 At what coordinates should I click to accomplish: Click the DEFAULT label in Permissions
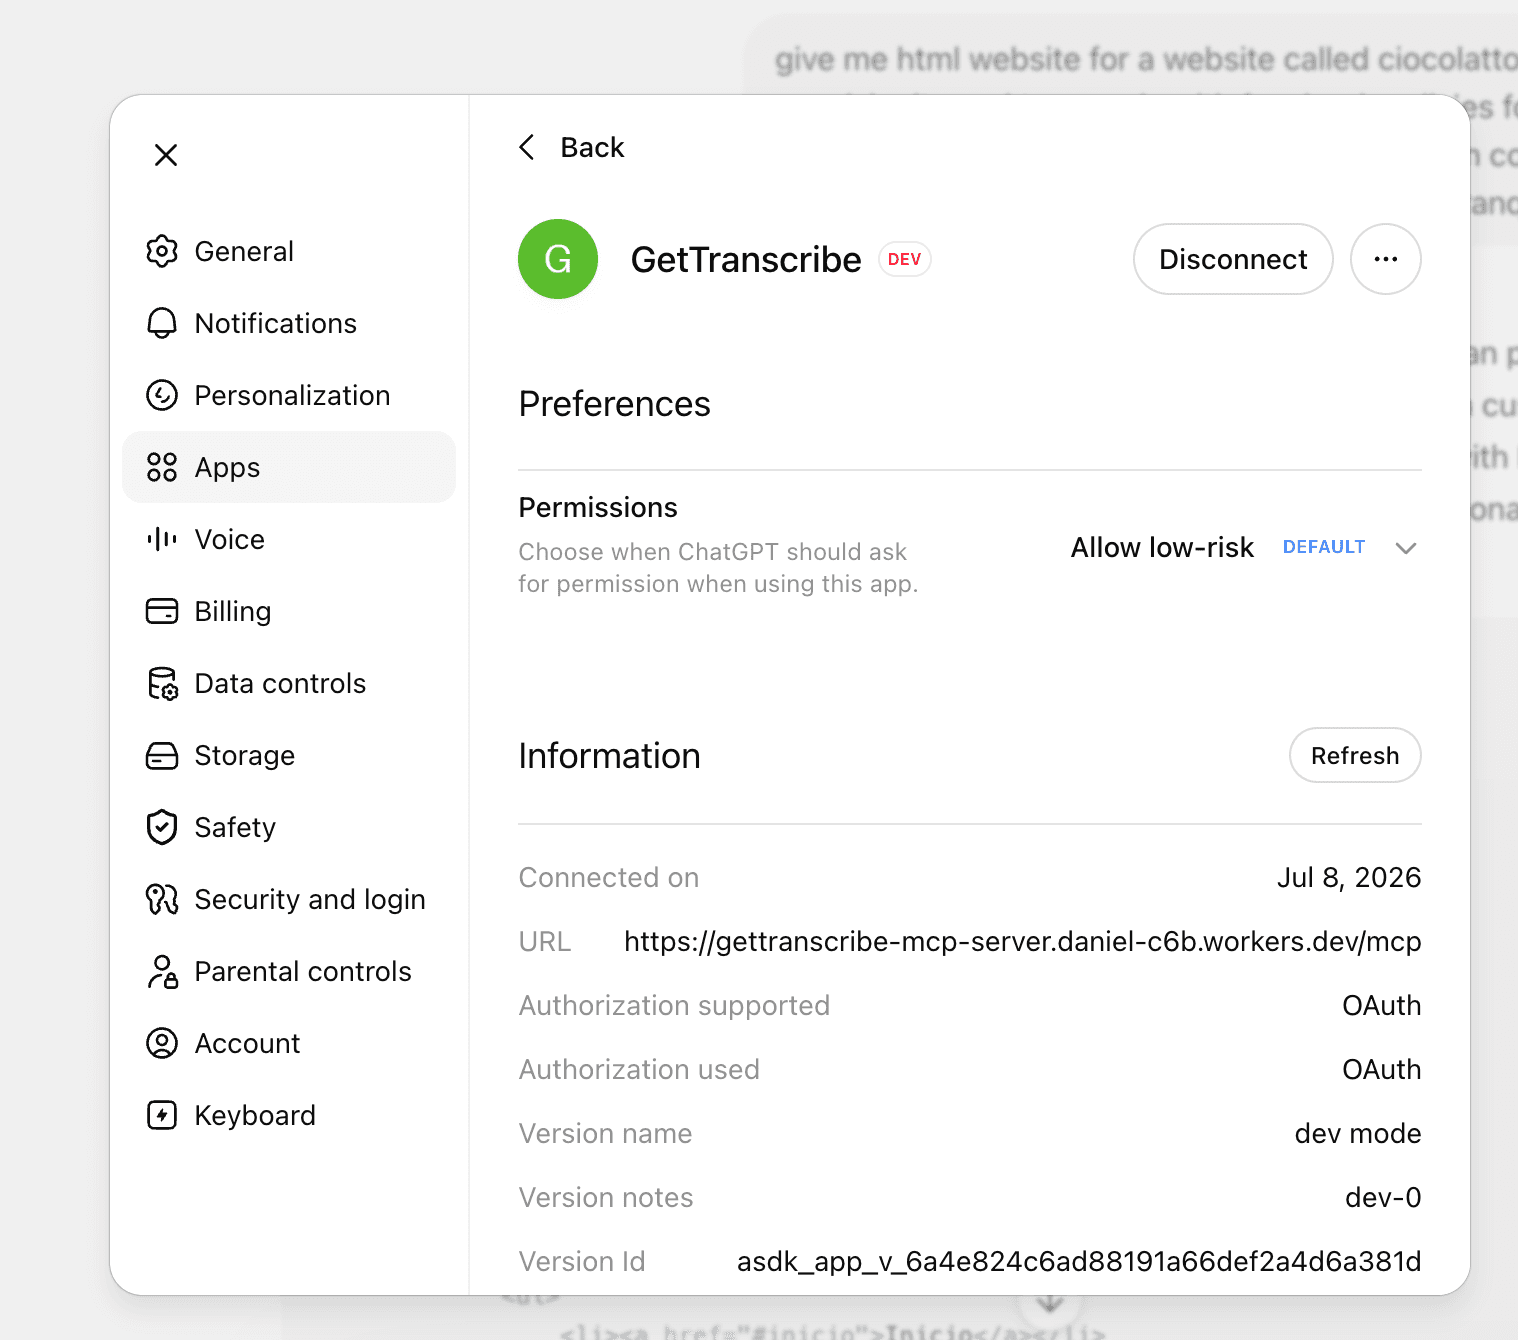click(x=1324, y=547)
